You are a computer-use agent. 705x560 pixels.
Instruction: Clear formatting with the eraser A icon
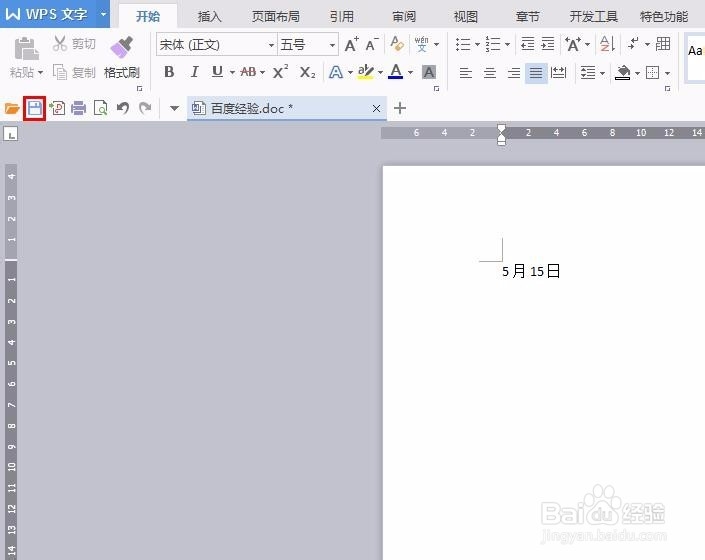pos(397,44)
